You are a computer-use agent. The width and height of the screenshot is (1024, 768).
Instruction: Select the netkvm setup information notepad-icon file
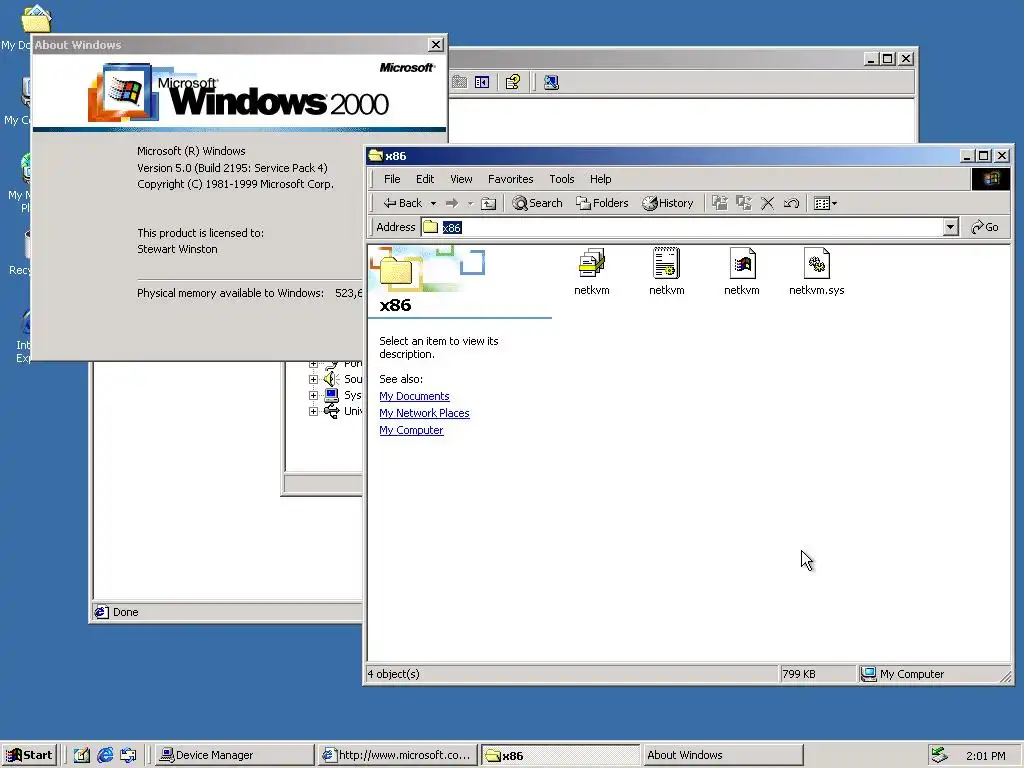(666, 272)
